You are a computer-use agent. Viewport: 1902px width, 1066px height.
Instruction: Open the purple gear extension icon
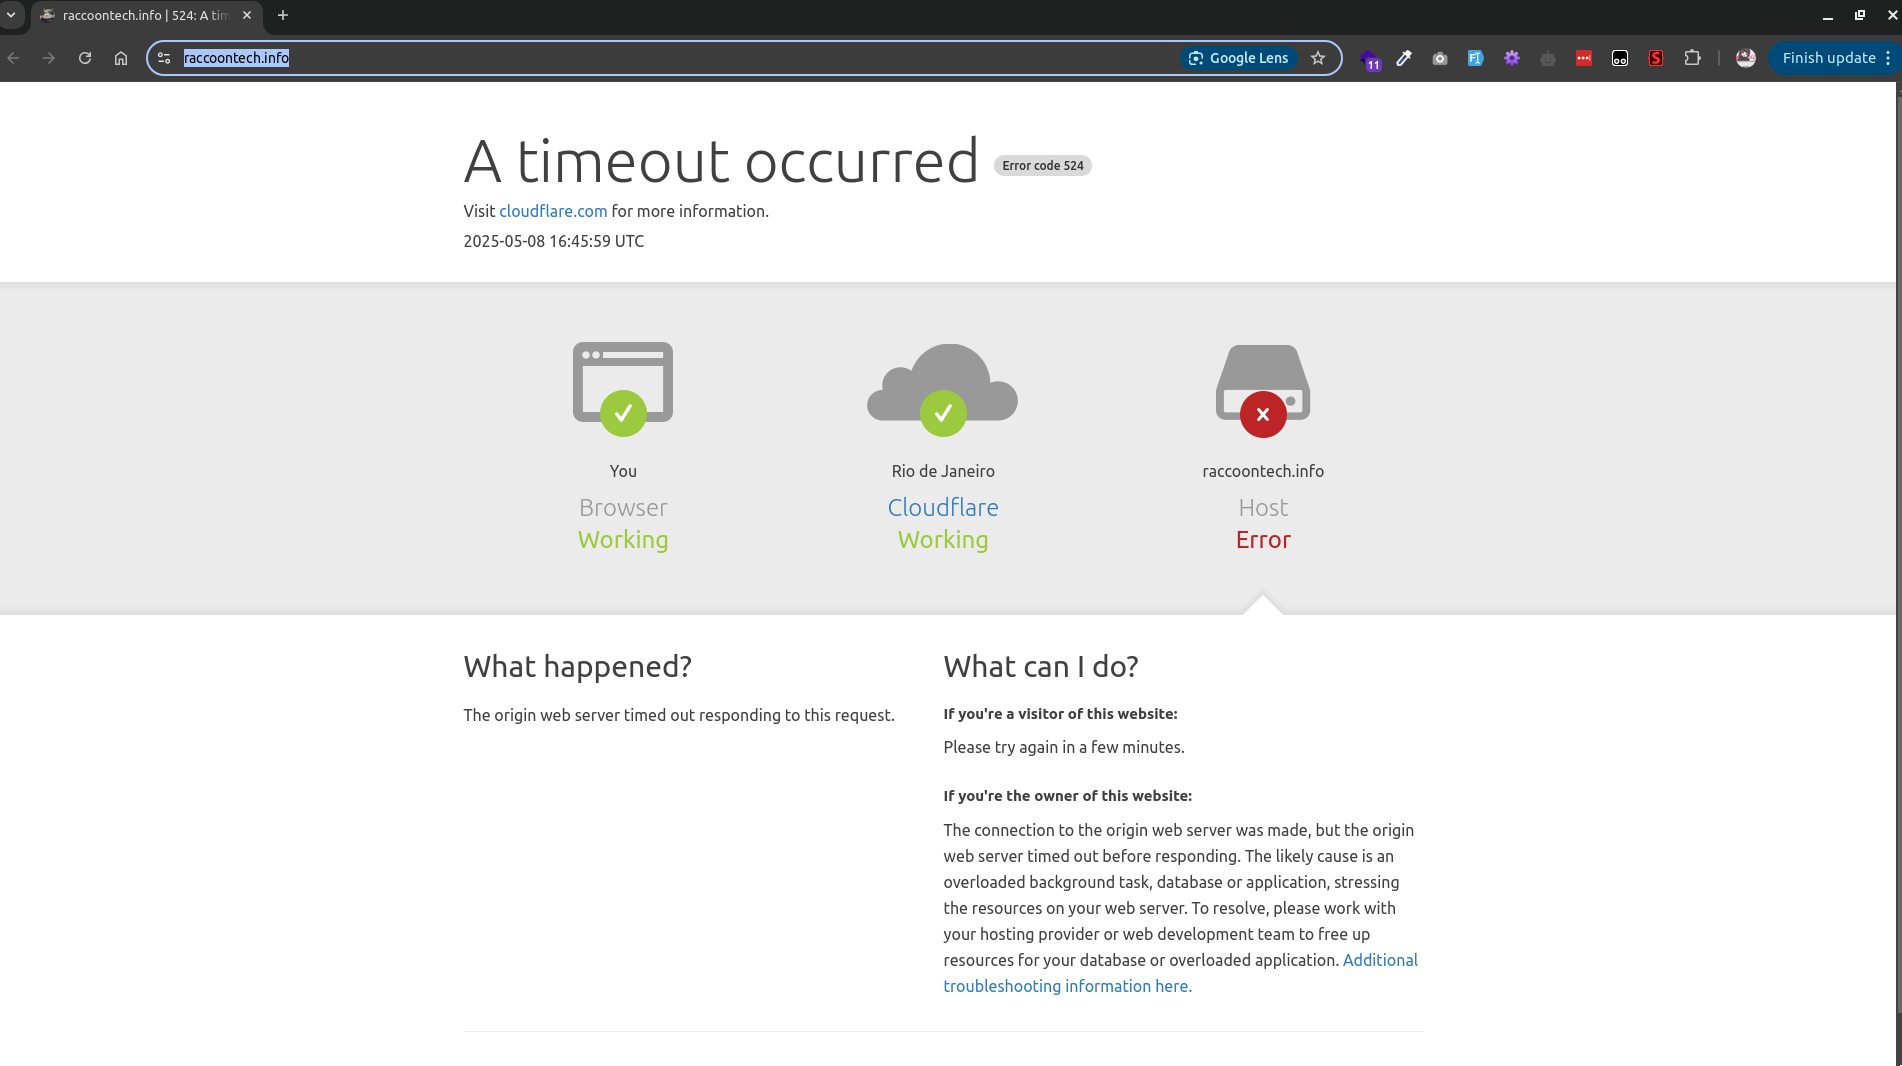(x=1512, y=58)
